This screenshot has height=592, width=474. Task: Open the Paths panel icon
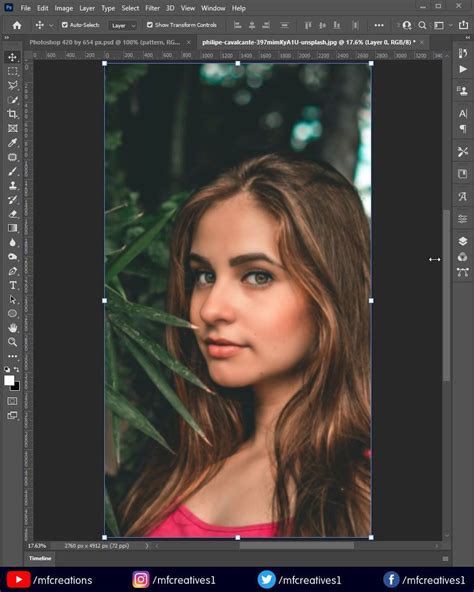tap(463, 272)
